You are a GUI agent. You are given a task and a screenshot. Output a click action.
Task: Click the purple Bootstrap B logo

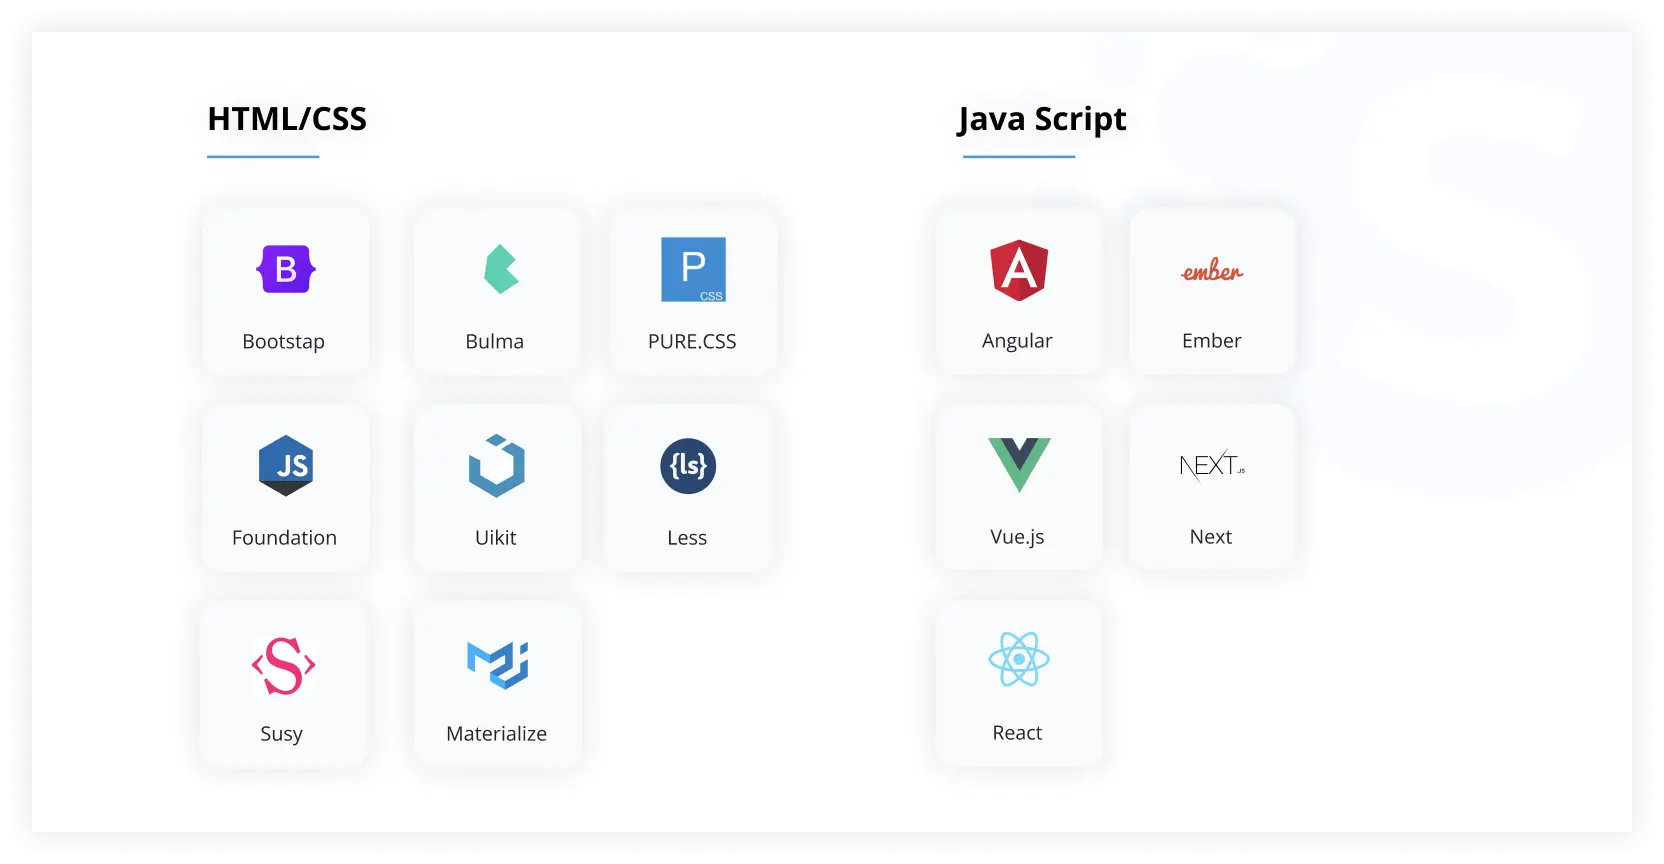[x=286, y=269]
